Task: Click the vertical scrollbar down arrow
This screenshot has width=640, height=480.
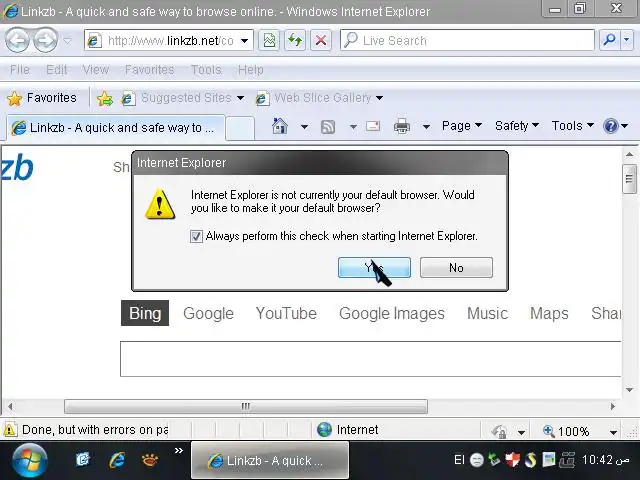Action: click(x=629, y=390)
